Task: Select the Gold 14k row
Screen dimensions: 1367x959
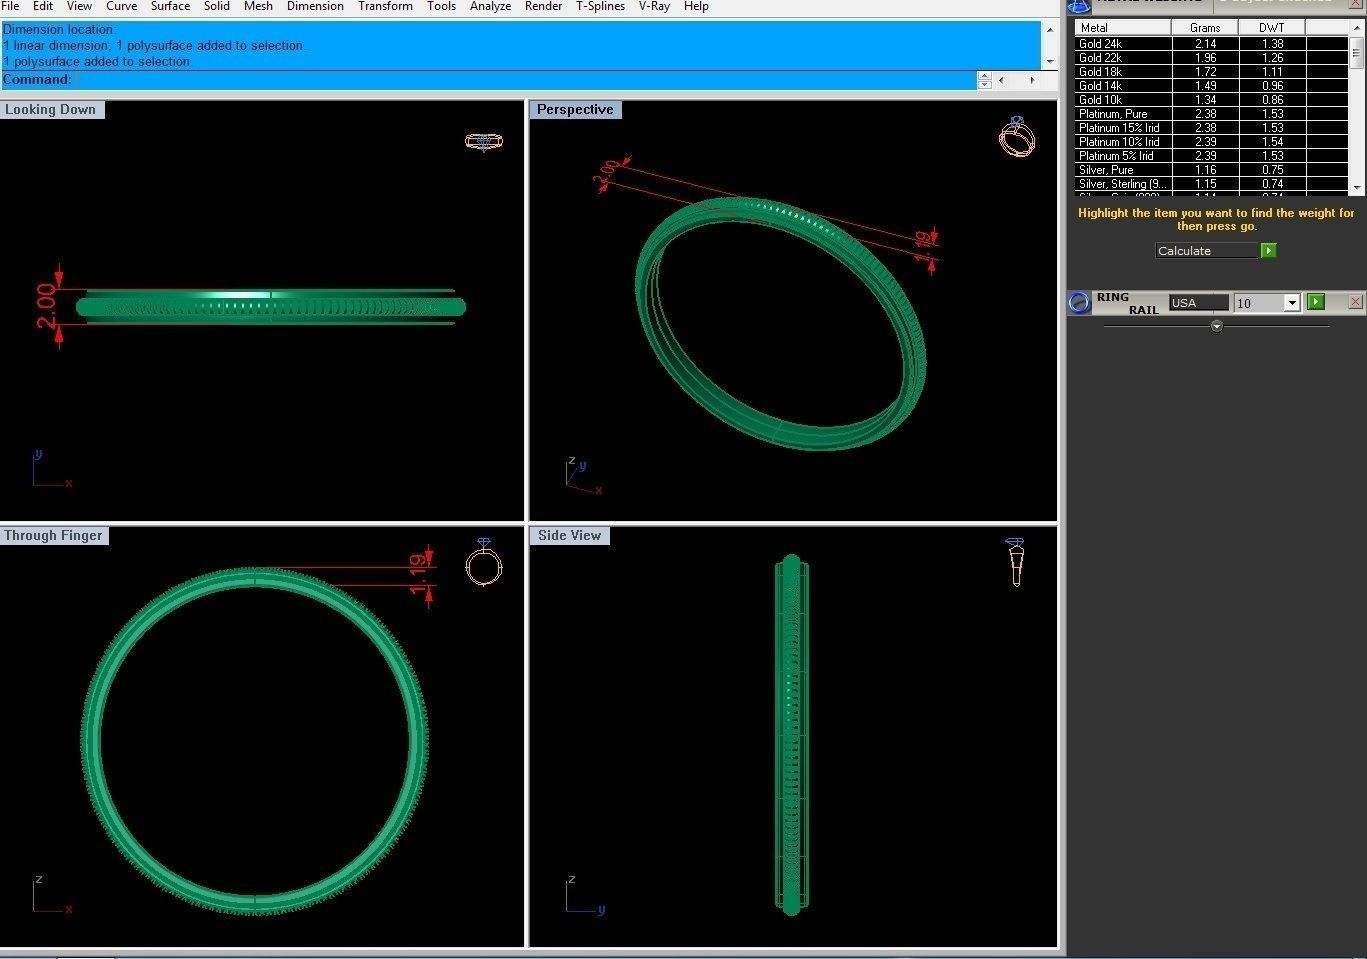Action: [x=1212, y=86]
